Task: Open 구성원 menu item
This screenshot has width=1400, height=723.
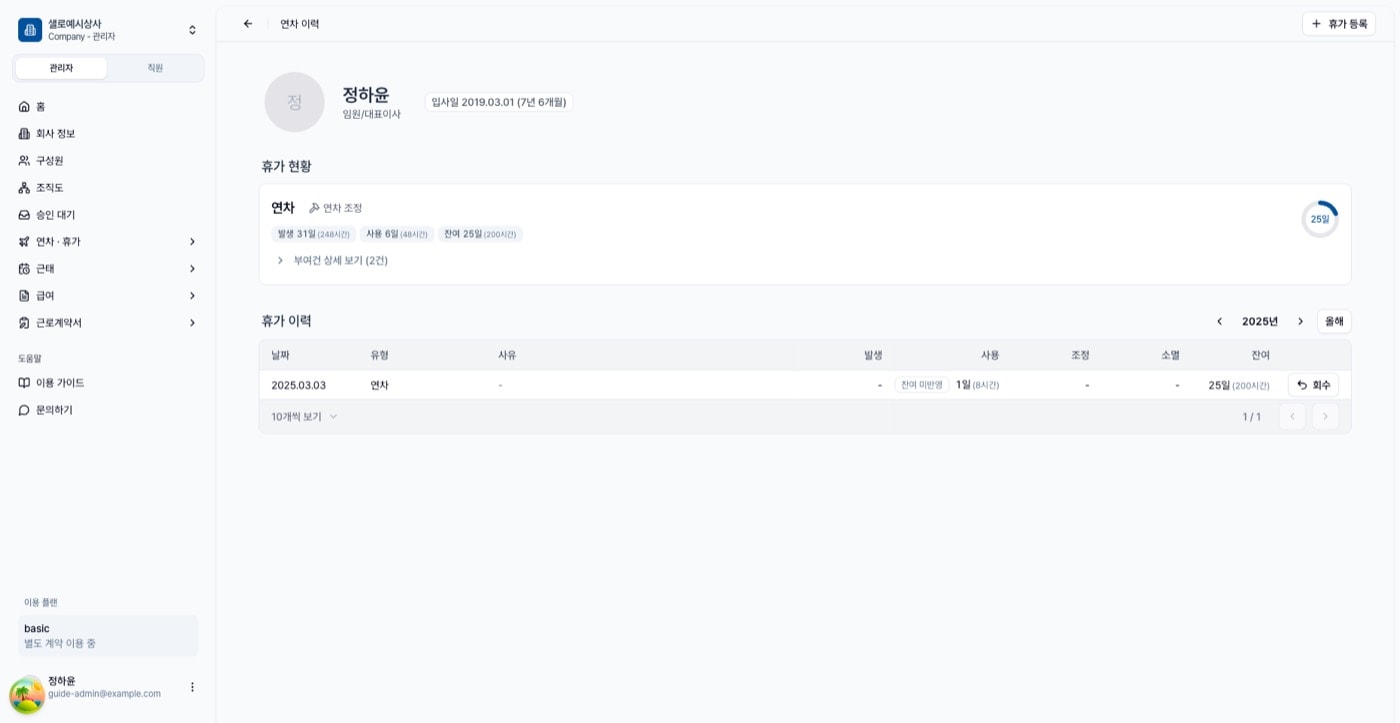Action: (x=108, y=160)
